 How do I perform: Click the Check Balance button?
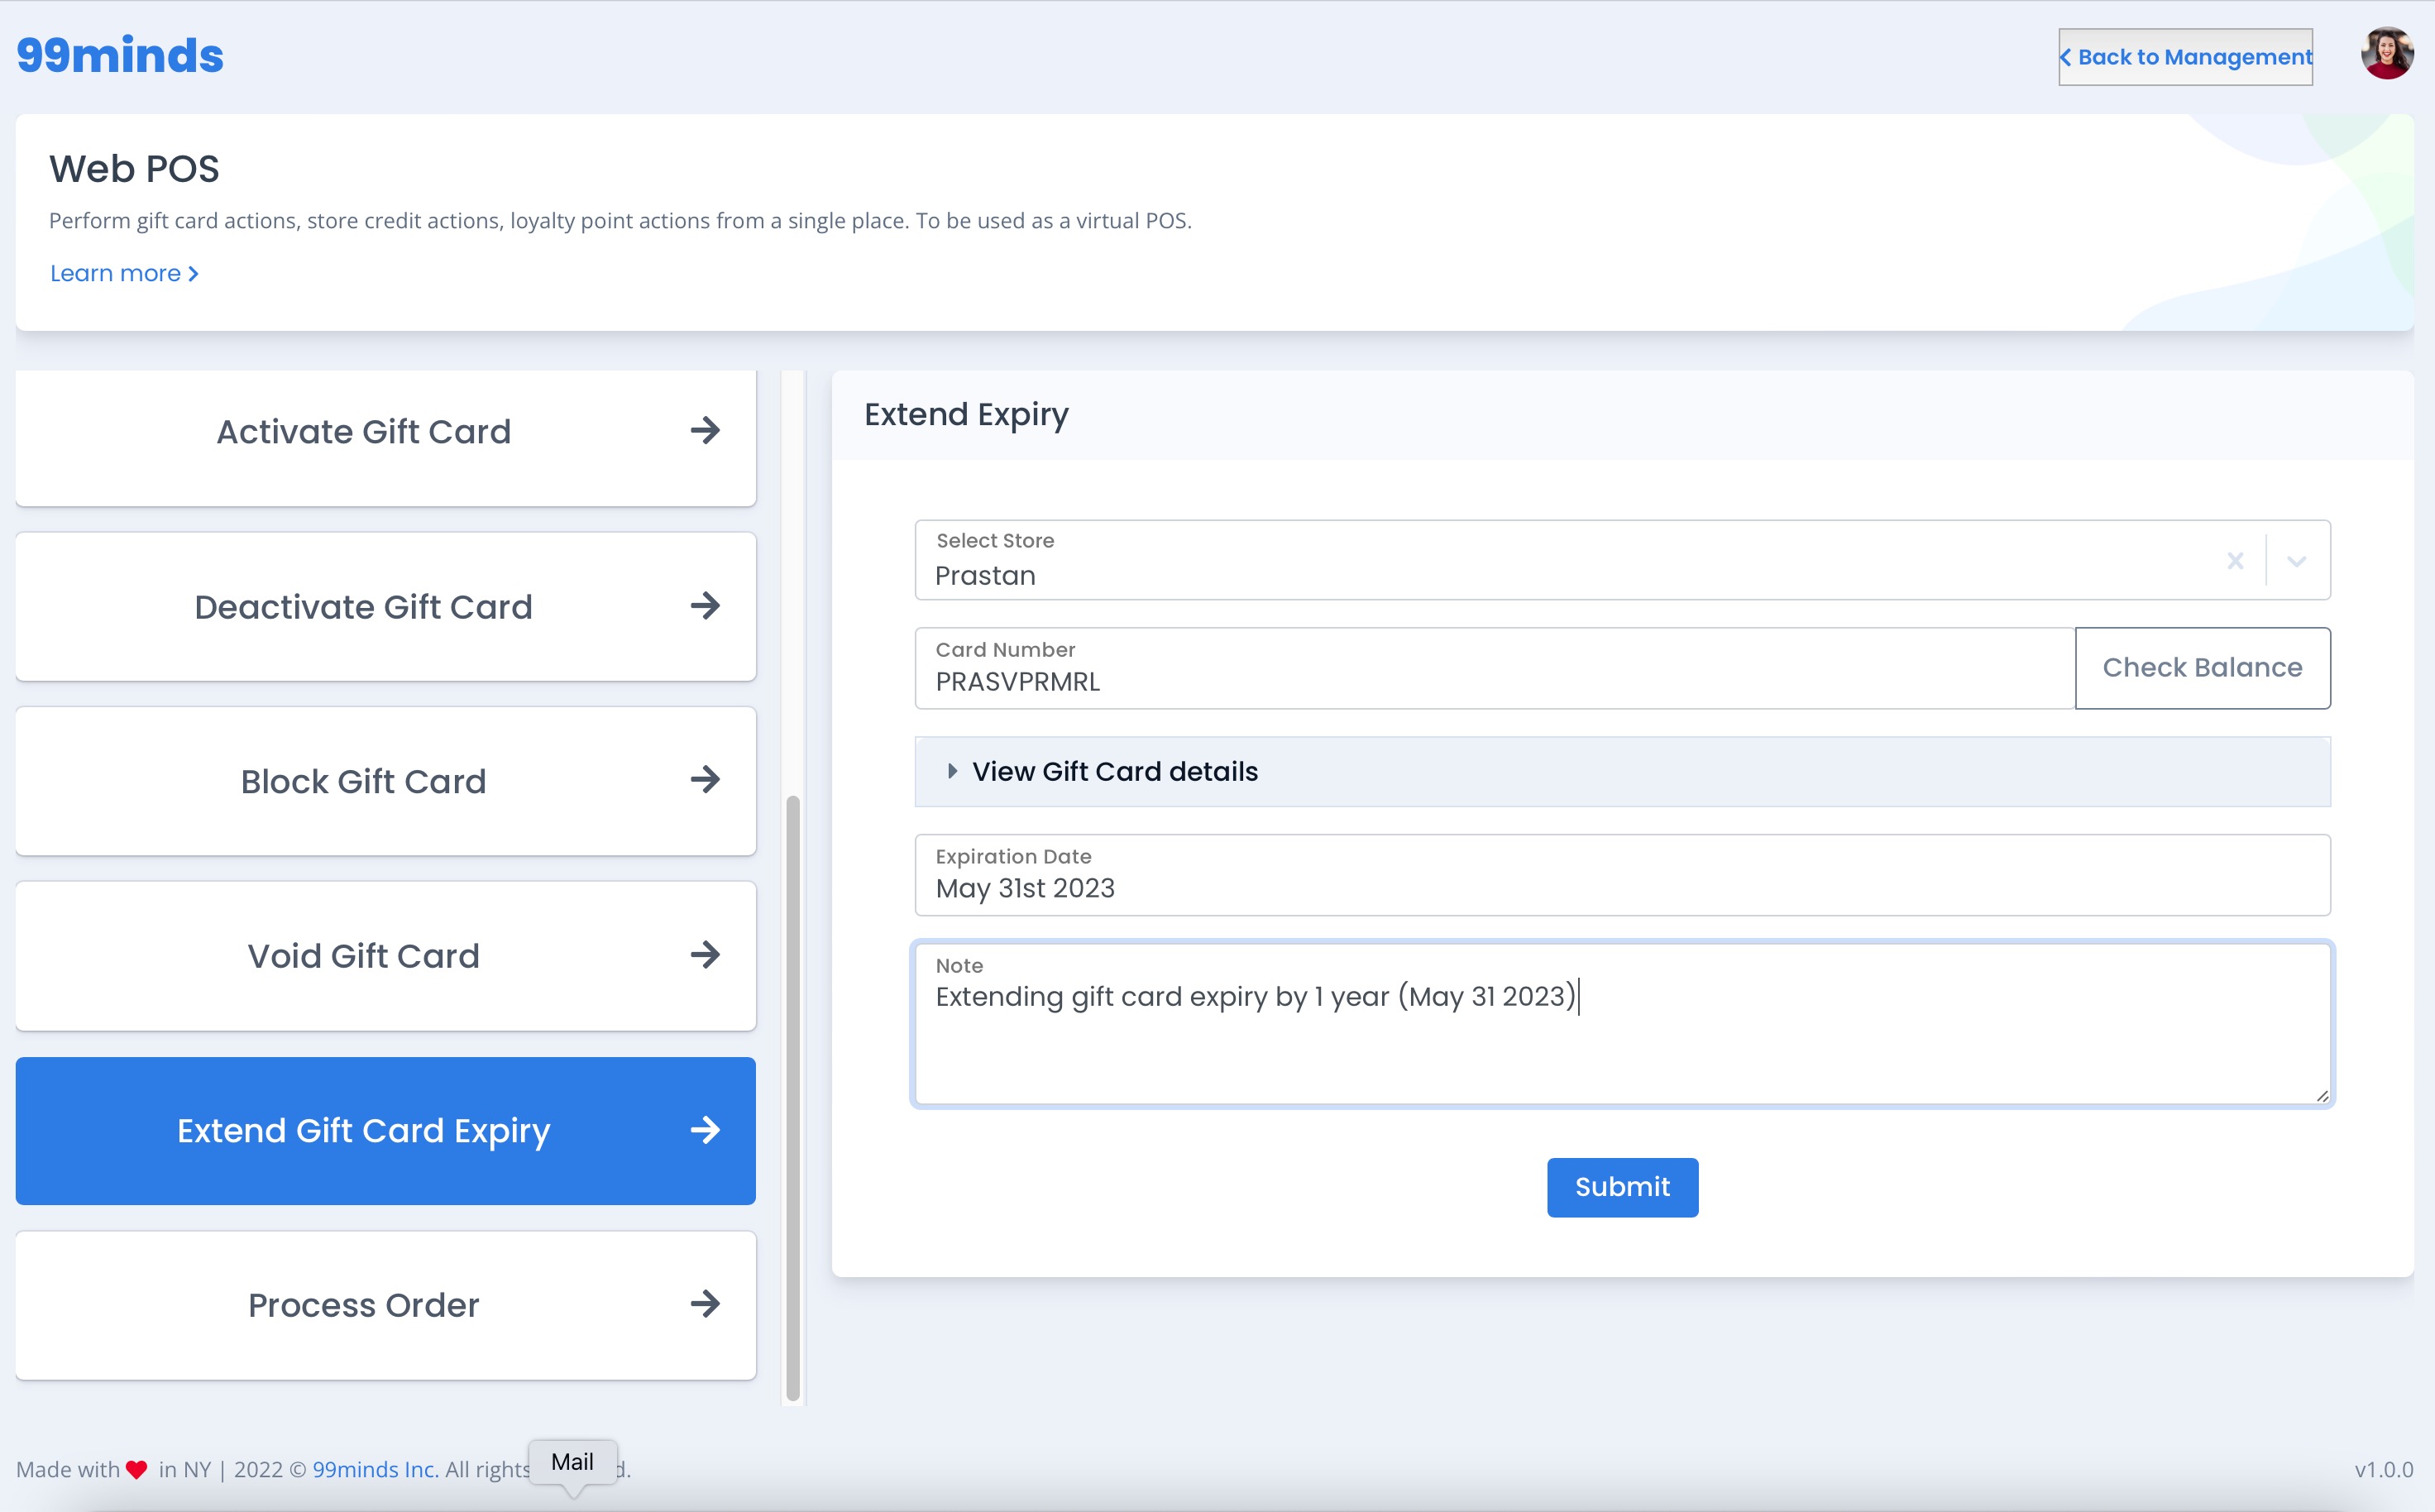[x=2203, y=668]
